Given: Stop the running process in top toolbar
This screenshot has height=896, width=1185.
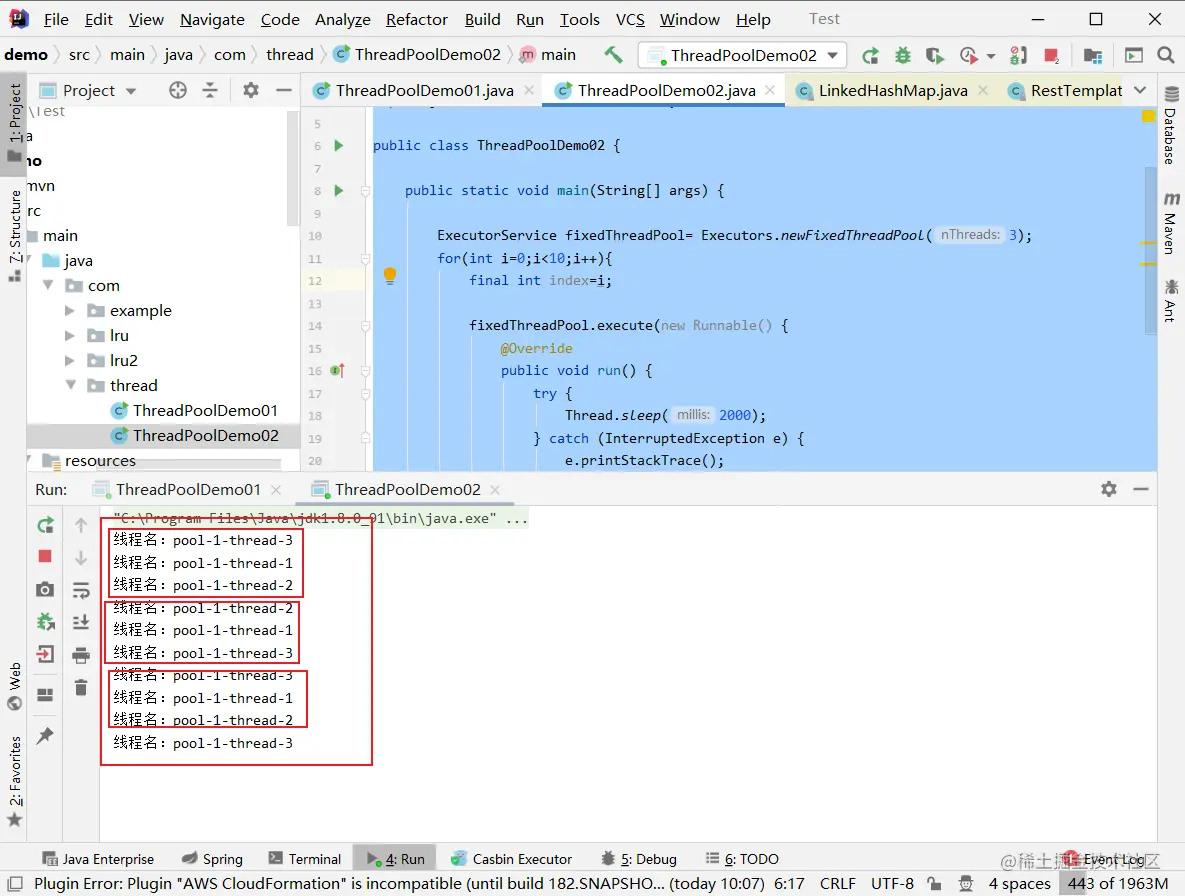Looking at the screenshot, I should pos(1051,55).
